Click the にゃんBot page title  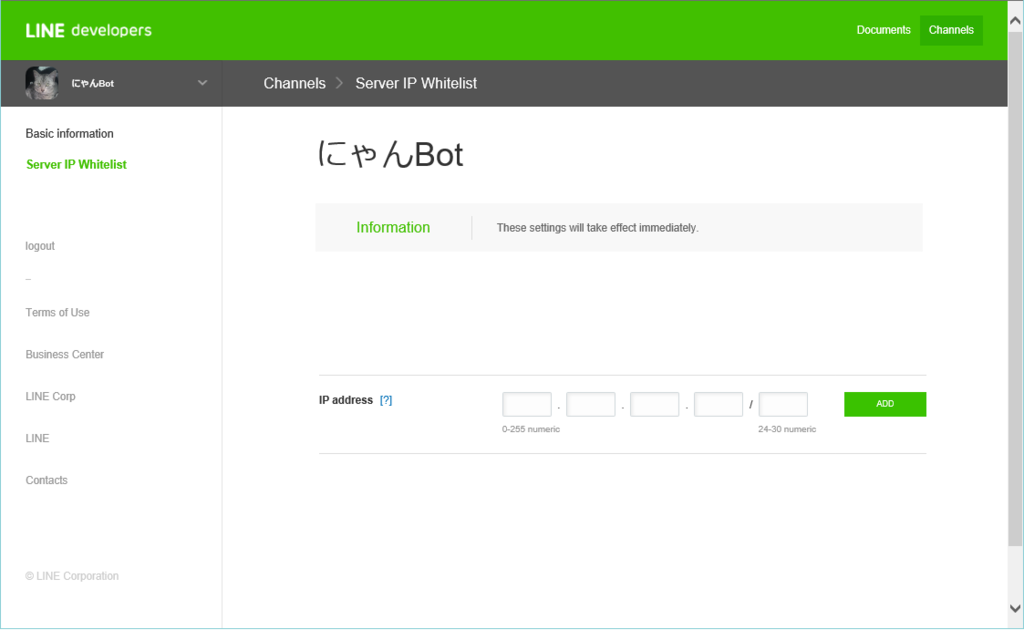391,155
